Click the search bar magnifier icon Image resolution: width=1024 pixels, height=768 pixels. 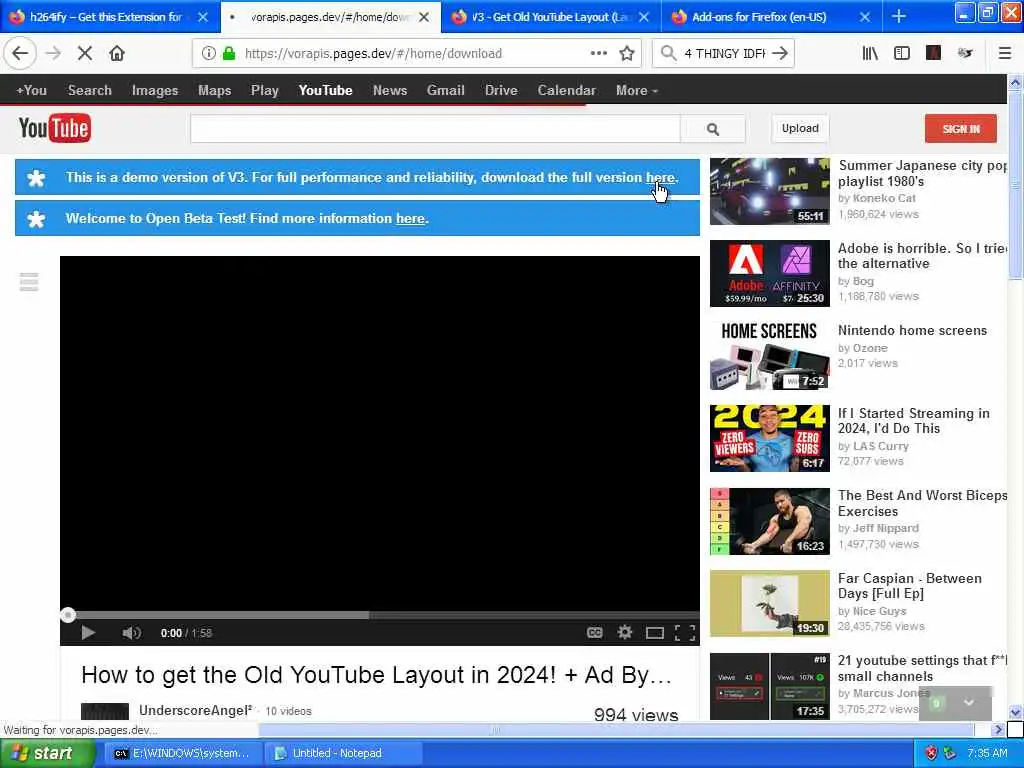tap(668, 53)
